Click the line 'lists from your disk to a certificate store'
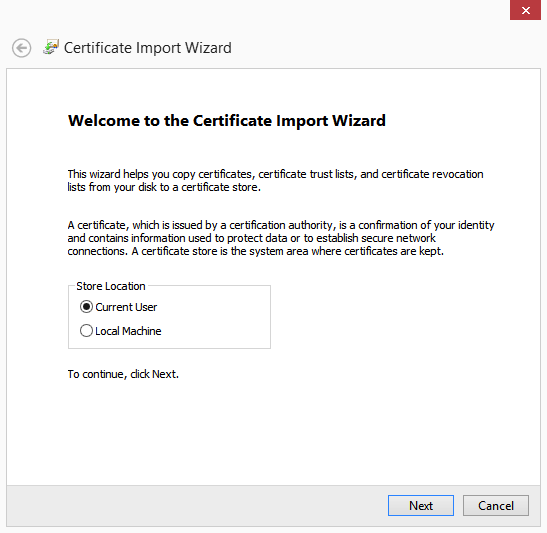 (x=164, y=187)
